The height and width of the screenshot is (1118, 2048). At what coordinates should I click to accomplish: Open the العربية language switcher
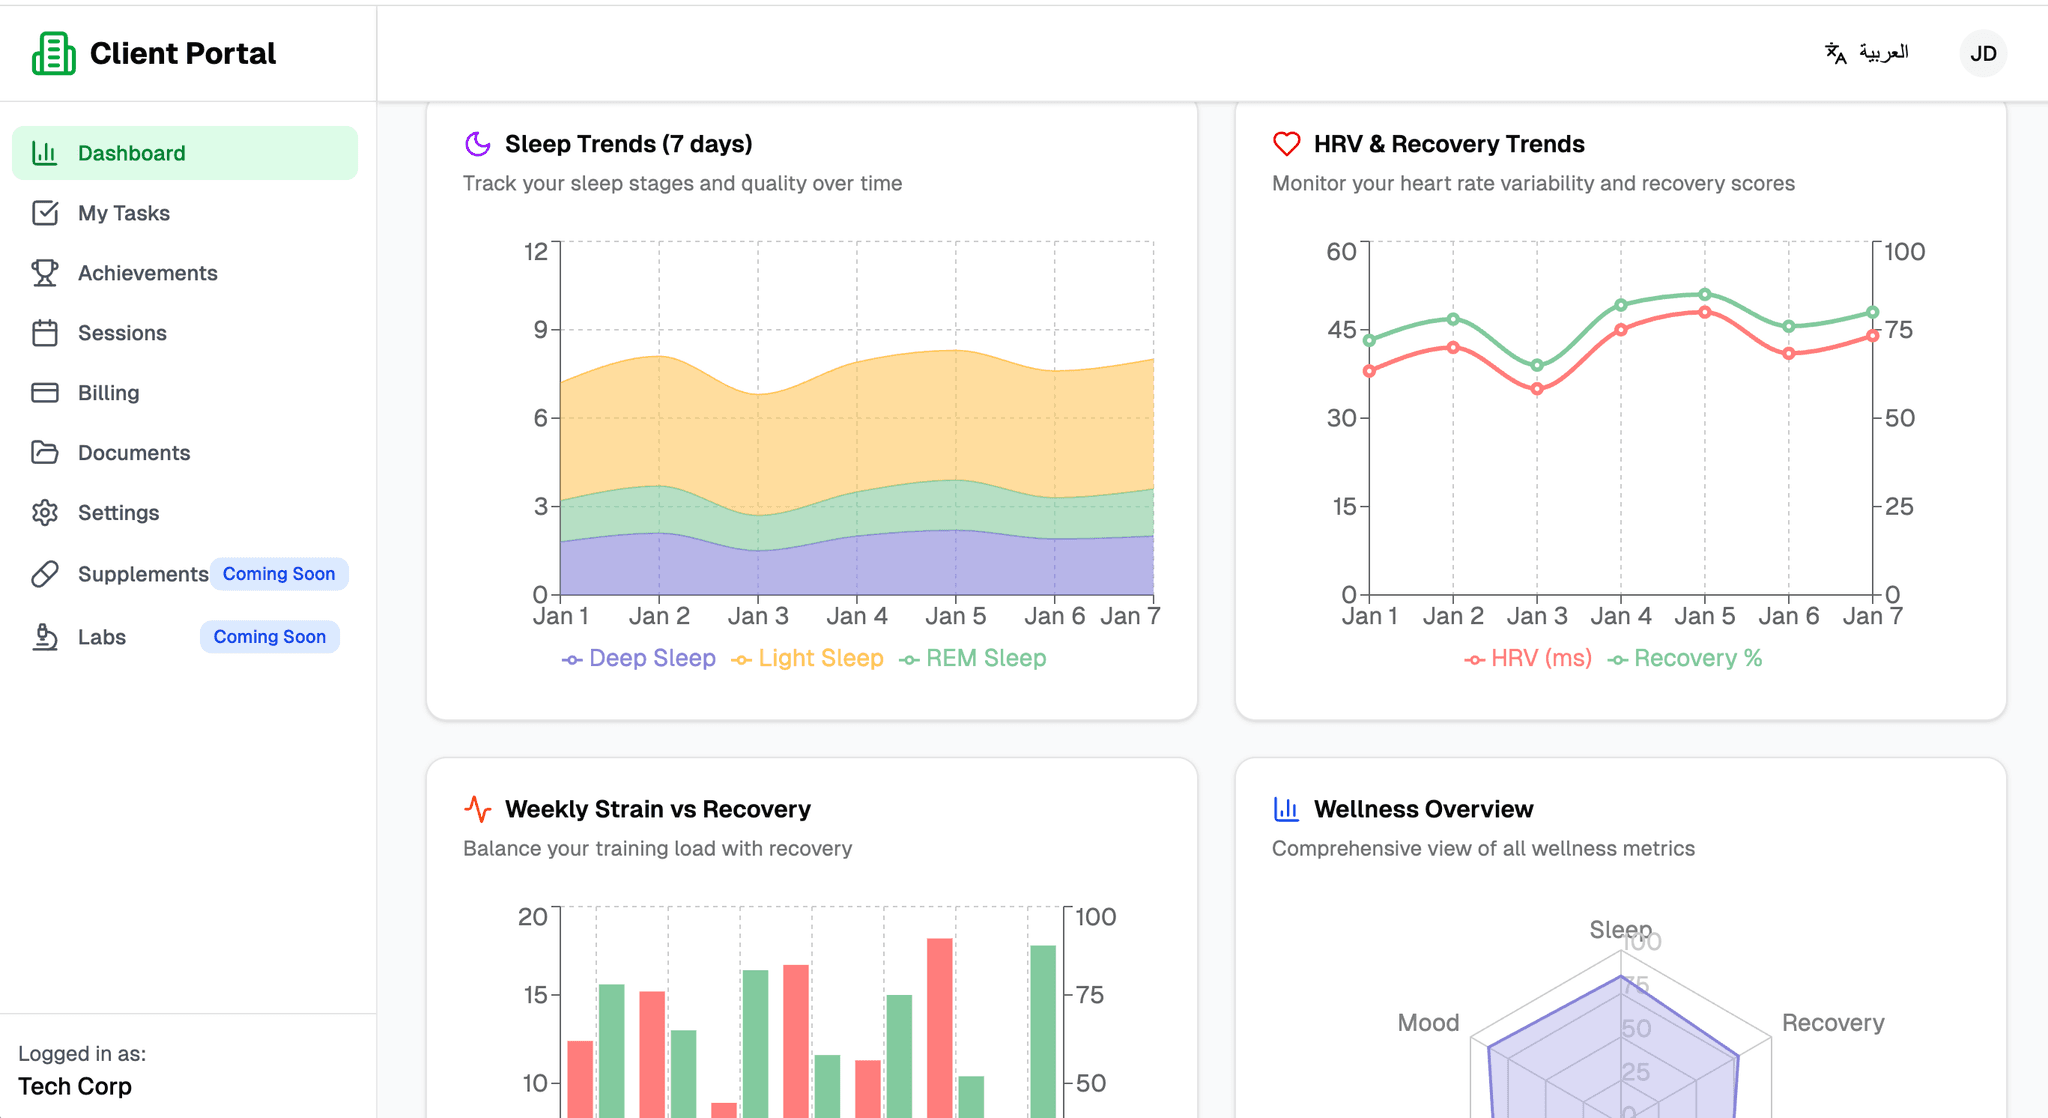pyautogui.click(x=1866, y=53)
